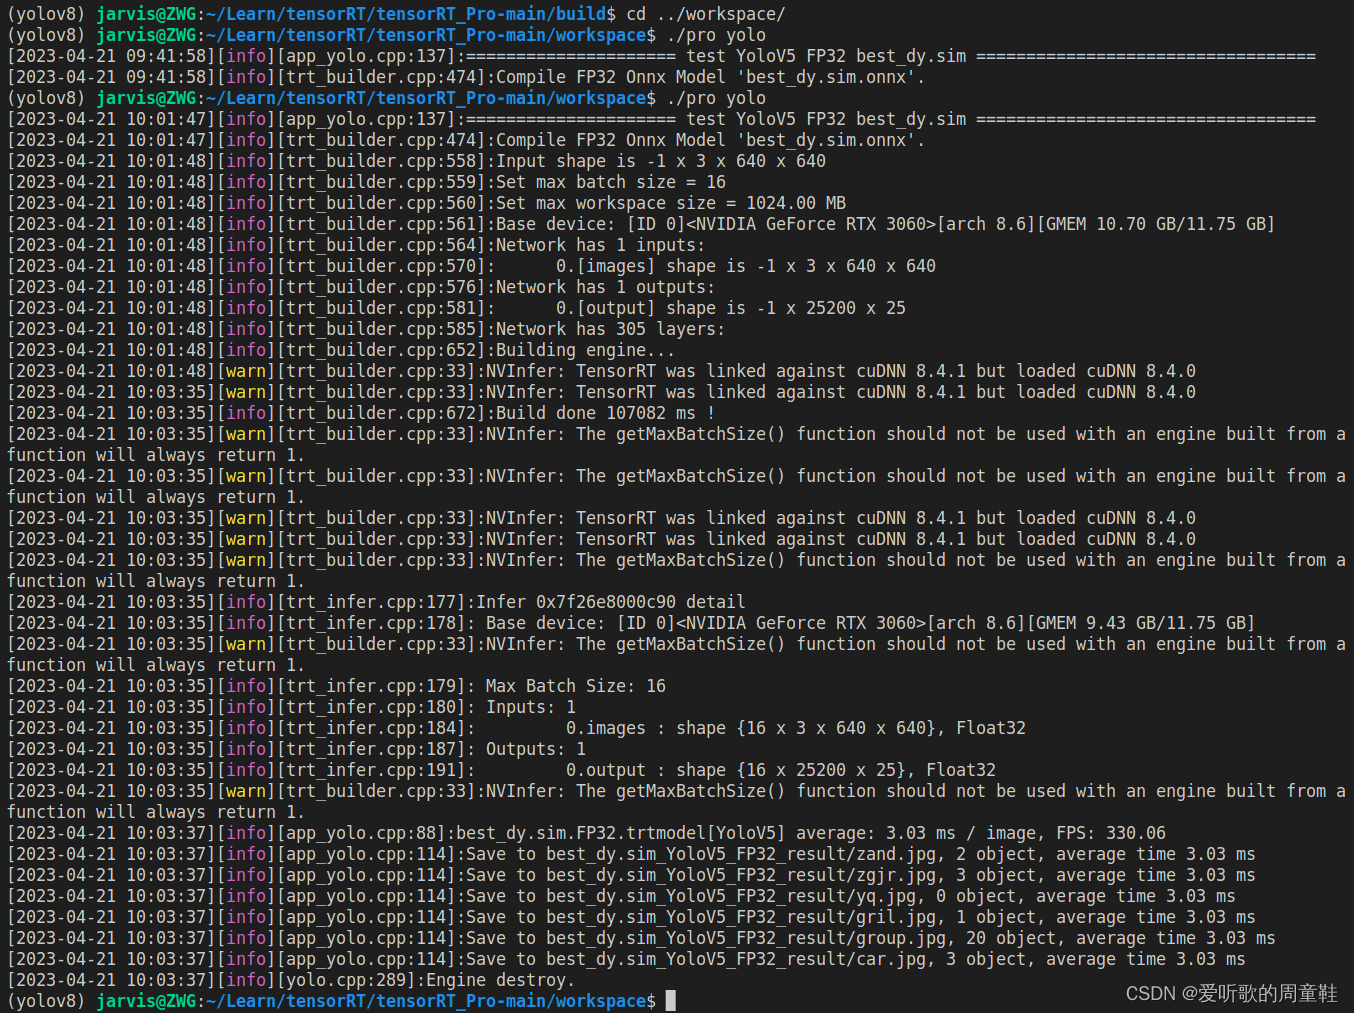The image size is (1354, 1013).
Task: Click the 'Network has 305 layers:' line
Action: [610, 329]
